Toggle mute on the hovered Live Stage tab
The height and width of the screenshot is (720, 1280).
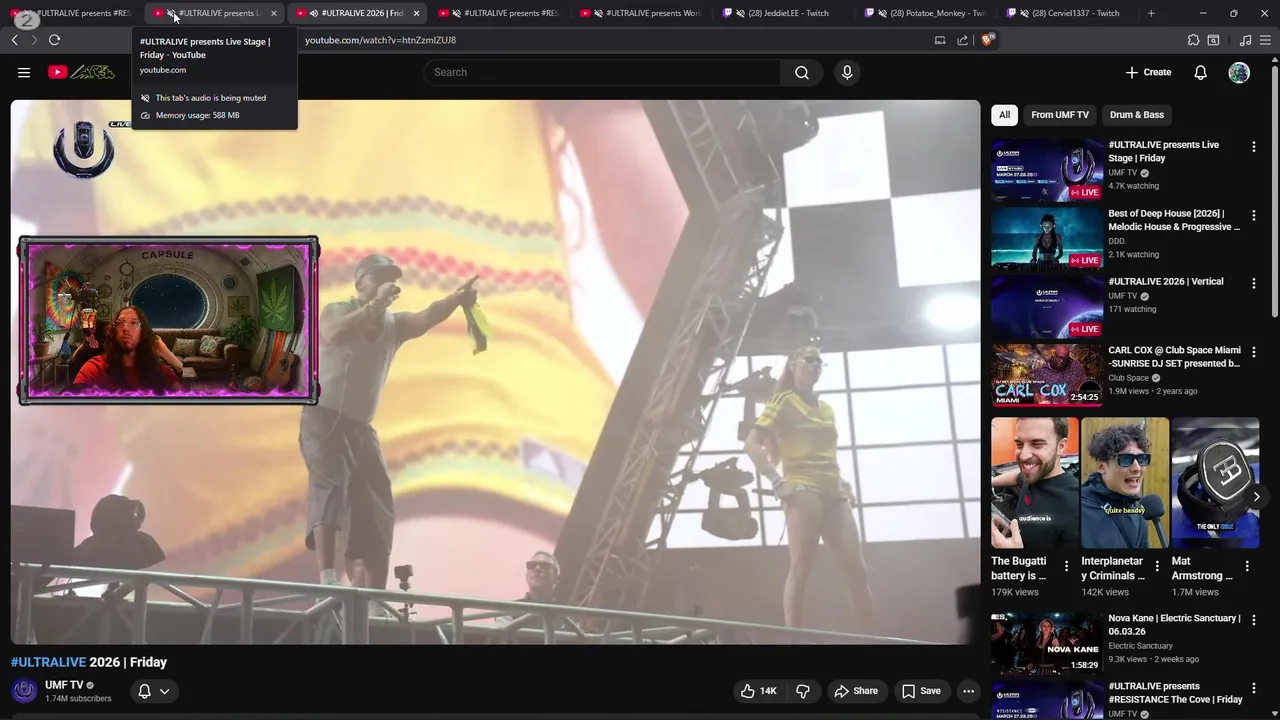(171, 13)
